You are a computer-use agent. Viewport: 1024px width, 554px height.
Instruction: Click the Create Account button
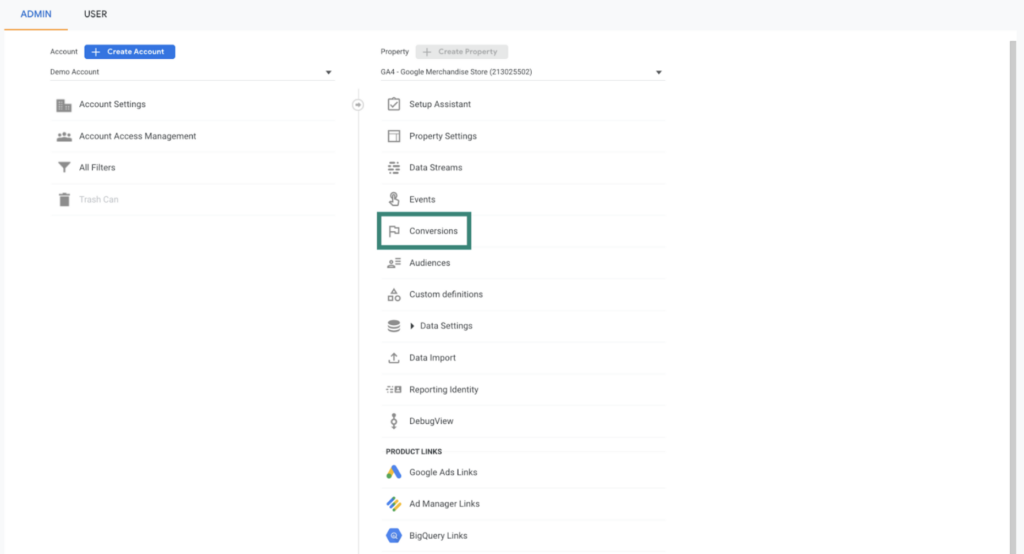129,52
